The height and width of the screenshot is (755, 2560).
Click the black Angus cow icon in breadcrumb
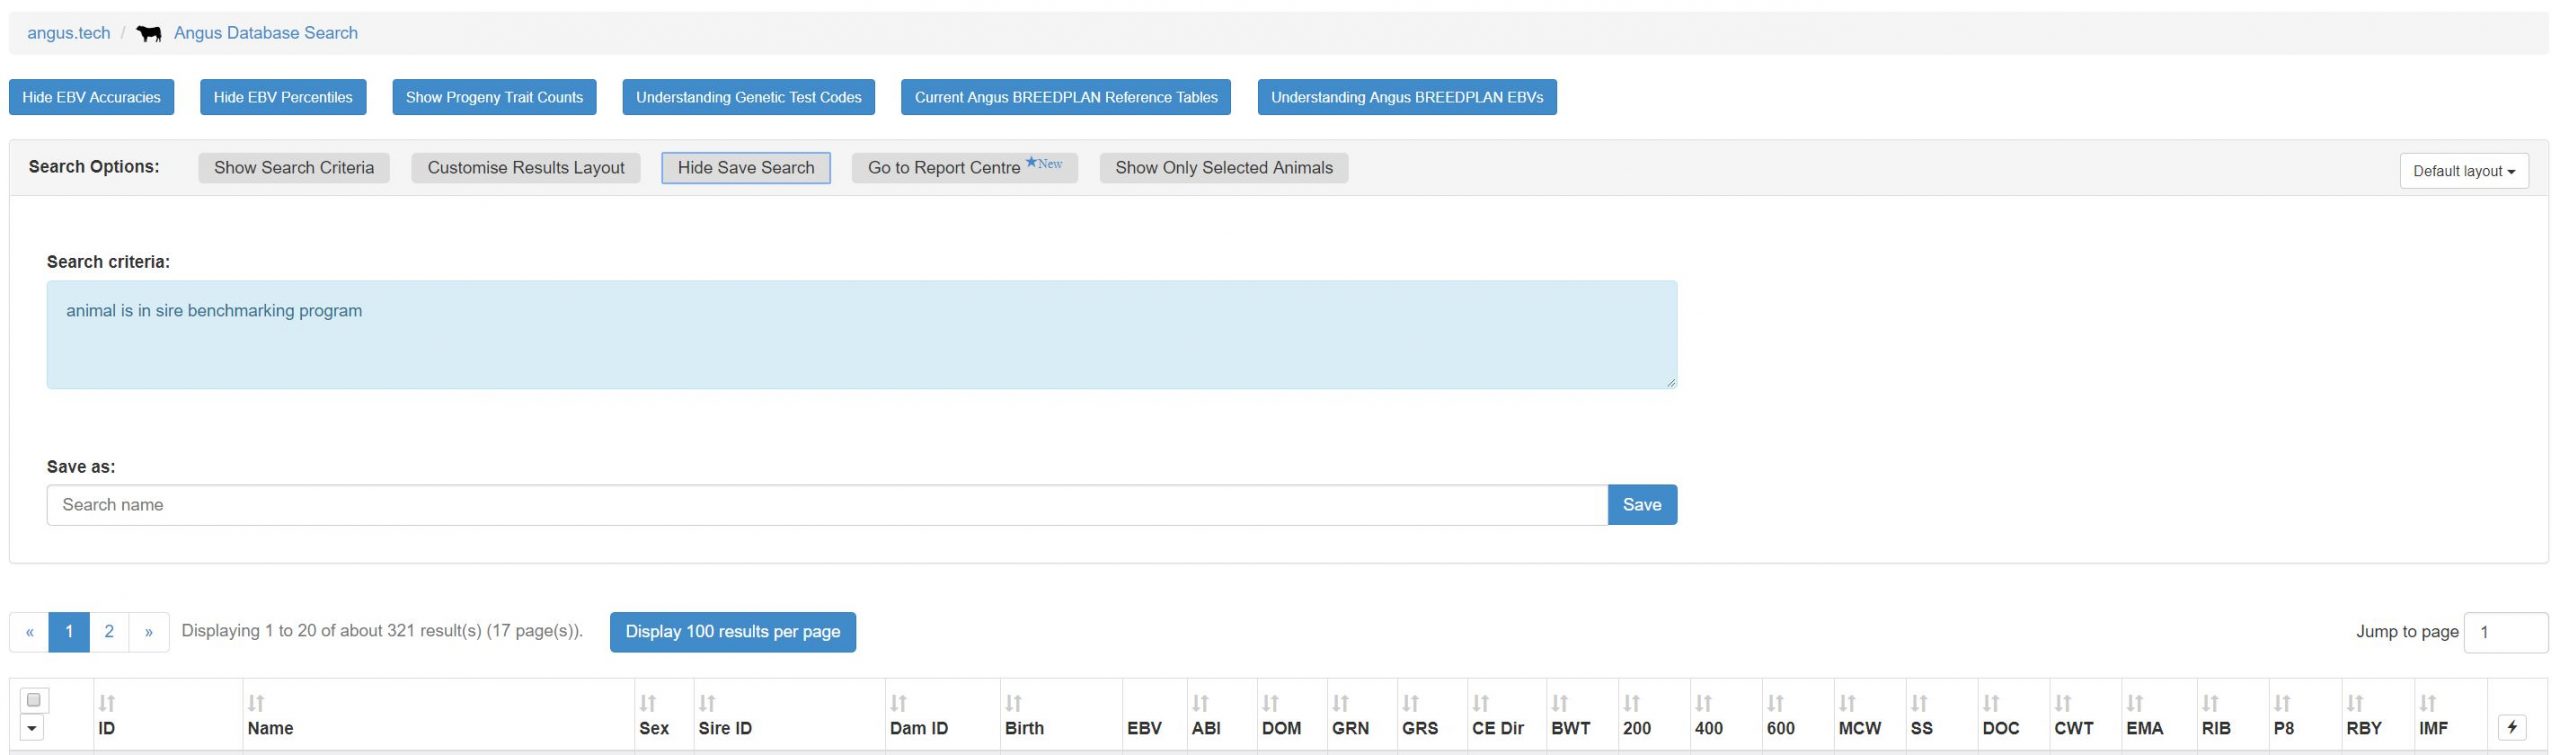pos(149,34)
